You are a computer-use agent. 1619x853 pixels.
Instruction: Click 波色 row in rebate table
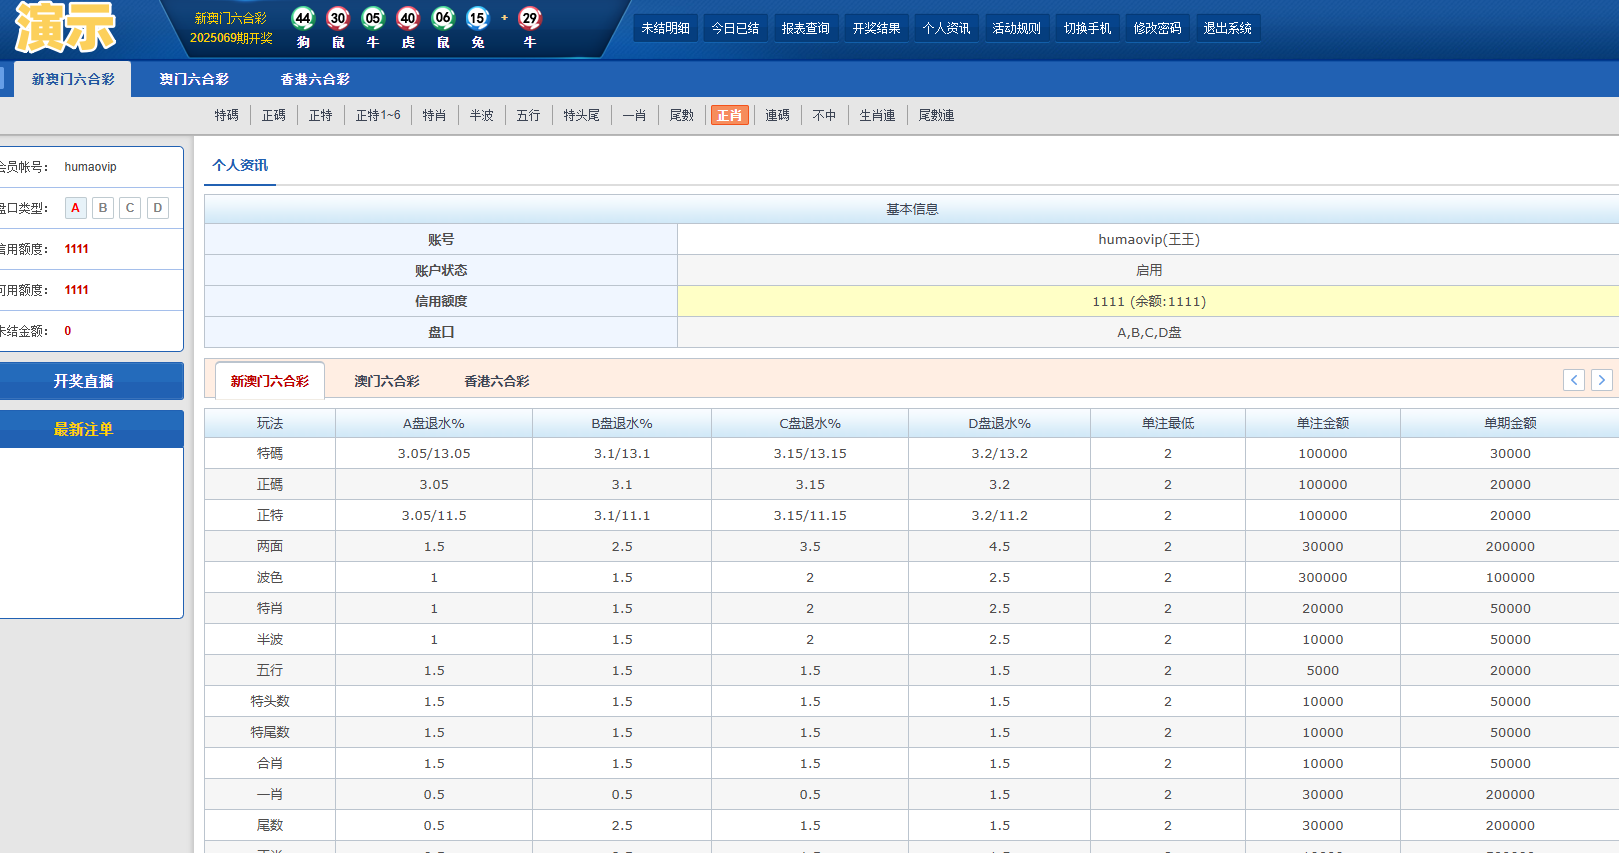point(912,577)
